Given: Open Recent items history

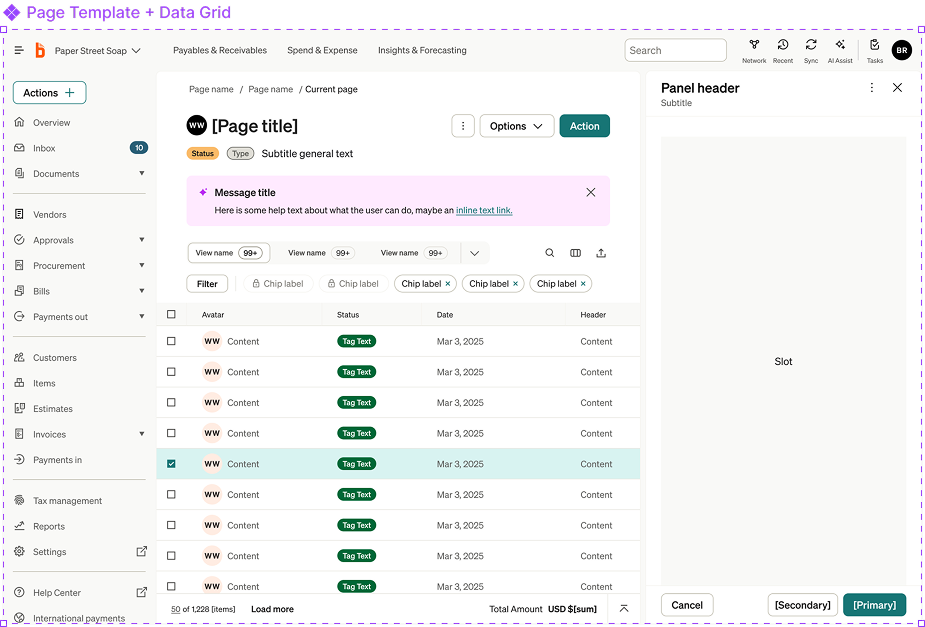Looking at the screenshot, I should 782,48.
